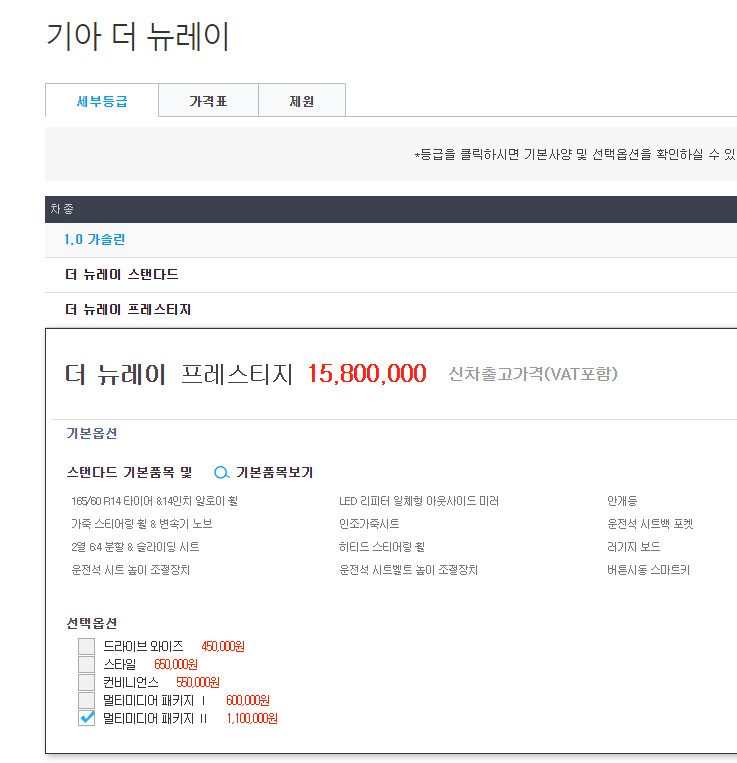Click 165/60 R14 타이어 & 14인치 알로이 휠
The height and width of the screenshot is (763, 737).
tap(155, 501)
